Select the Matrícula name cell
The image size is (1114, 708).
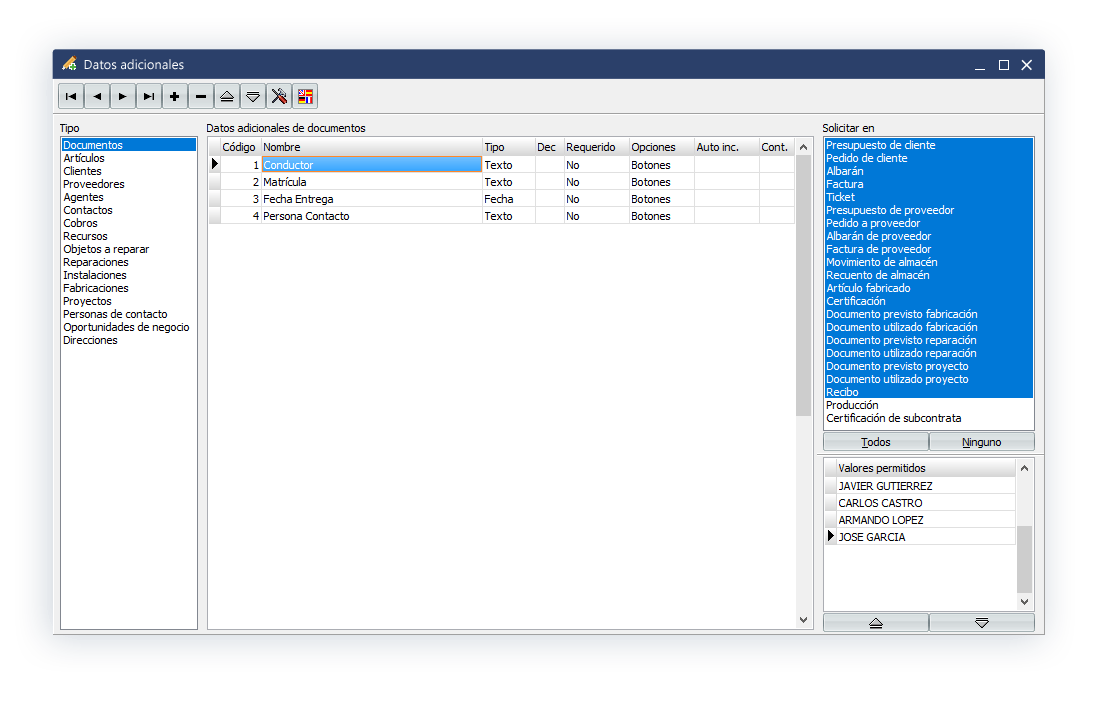(370, 182)
